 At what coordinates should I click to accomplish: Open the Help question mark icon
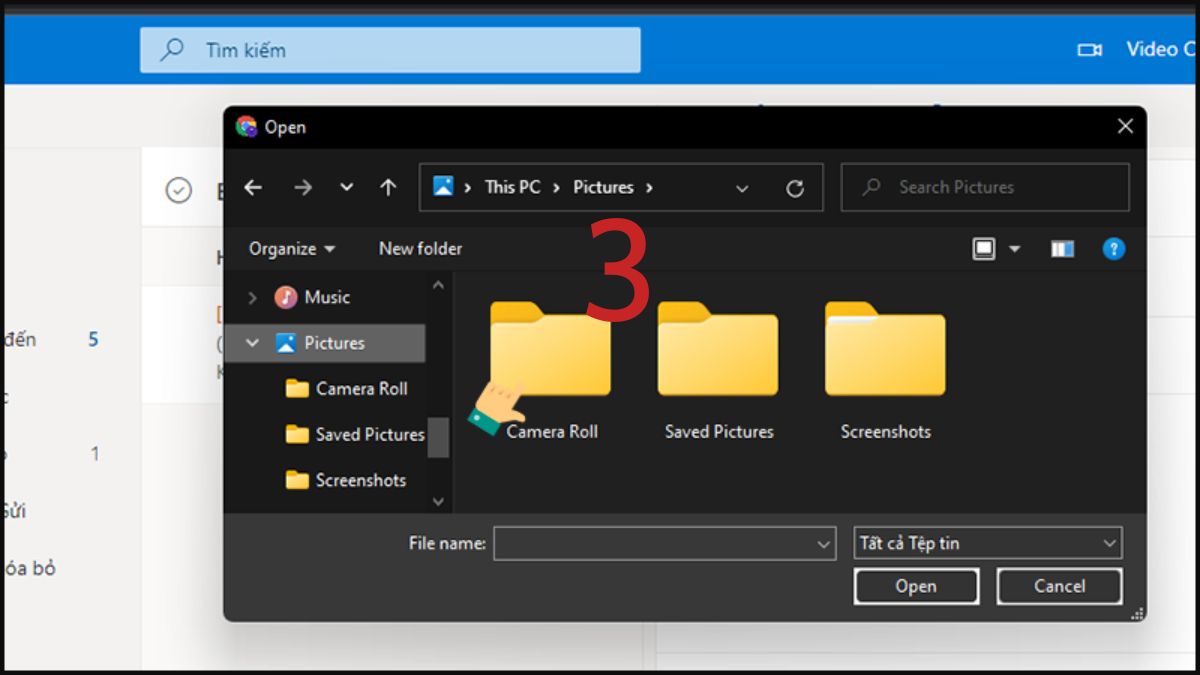coord(1114,249)
